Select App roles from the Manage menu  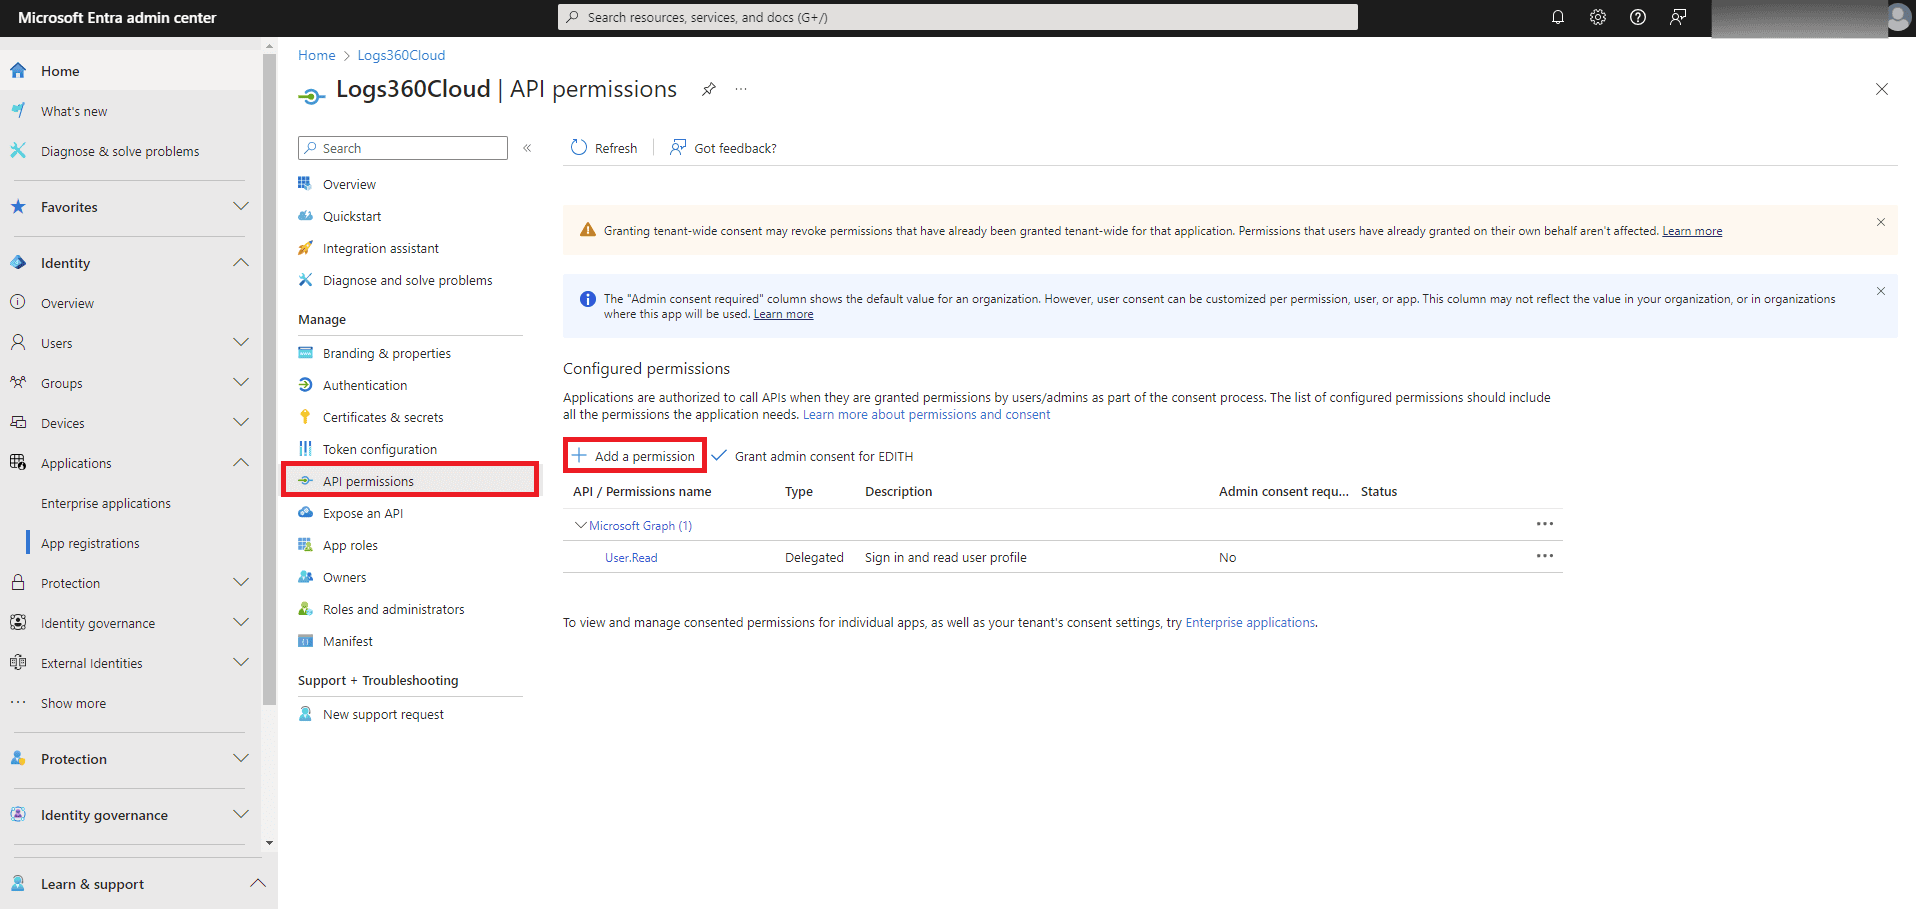tap(349, 544)
